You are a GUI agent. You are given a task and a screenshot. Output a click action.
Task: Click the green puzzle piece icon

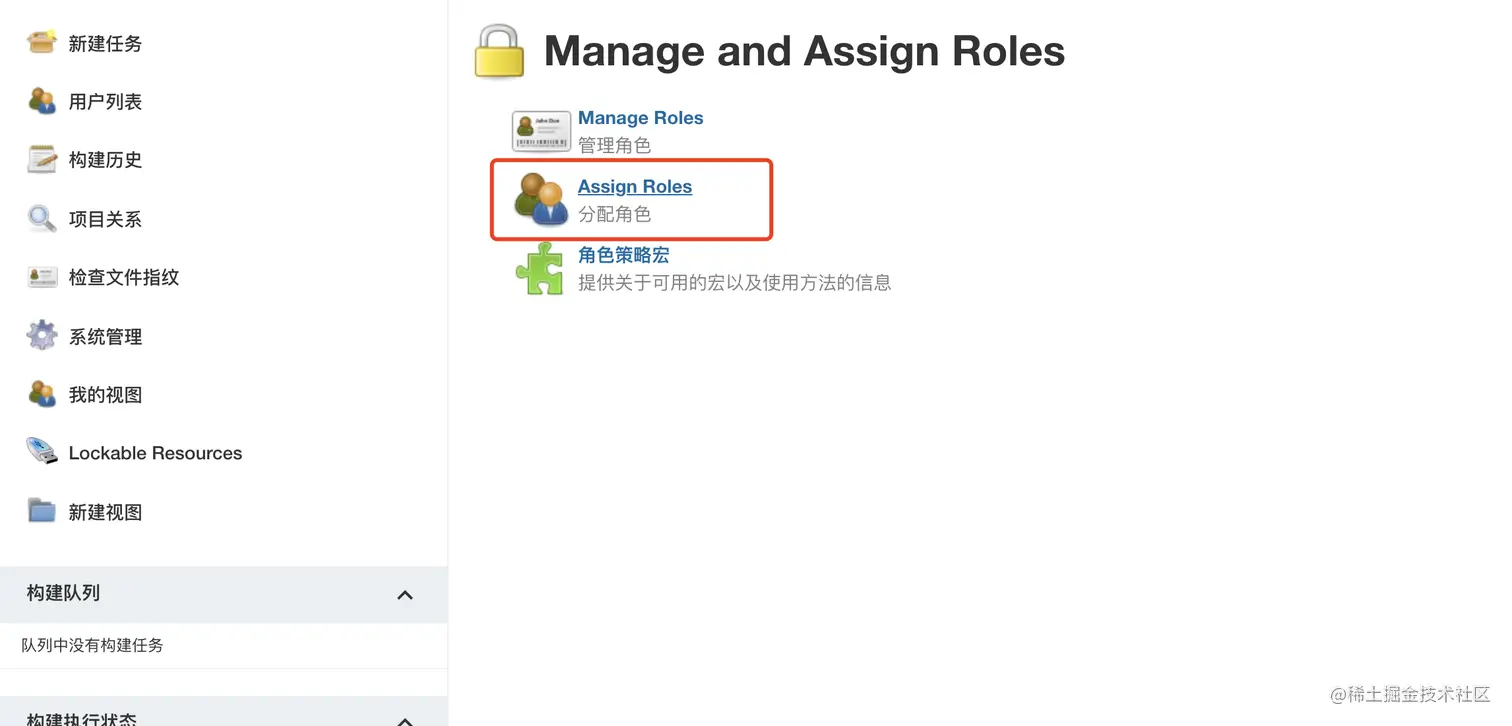pyautogui.click(x=540, y=269)
